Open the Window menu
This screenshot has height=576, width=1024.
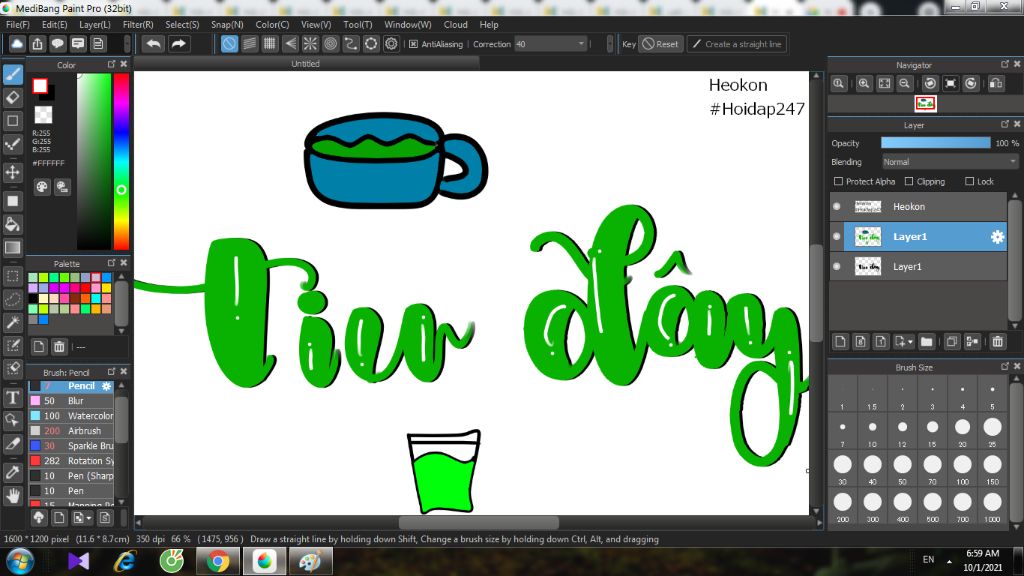tap(408, 24)
